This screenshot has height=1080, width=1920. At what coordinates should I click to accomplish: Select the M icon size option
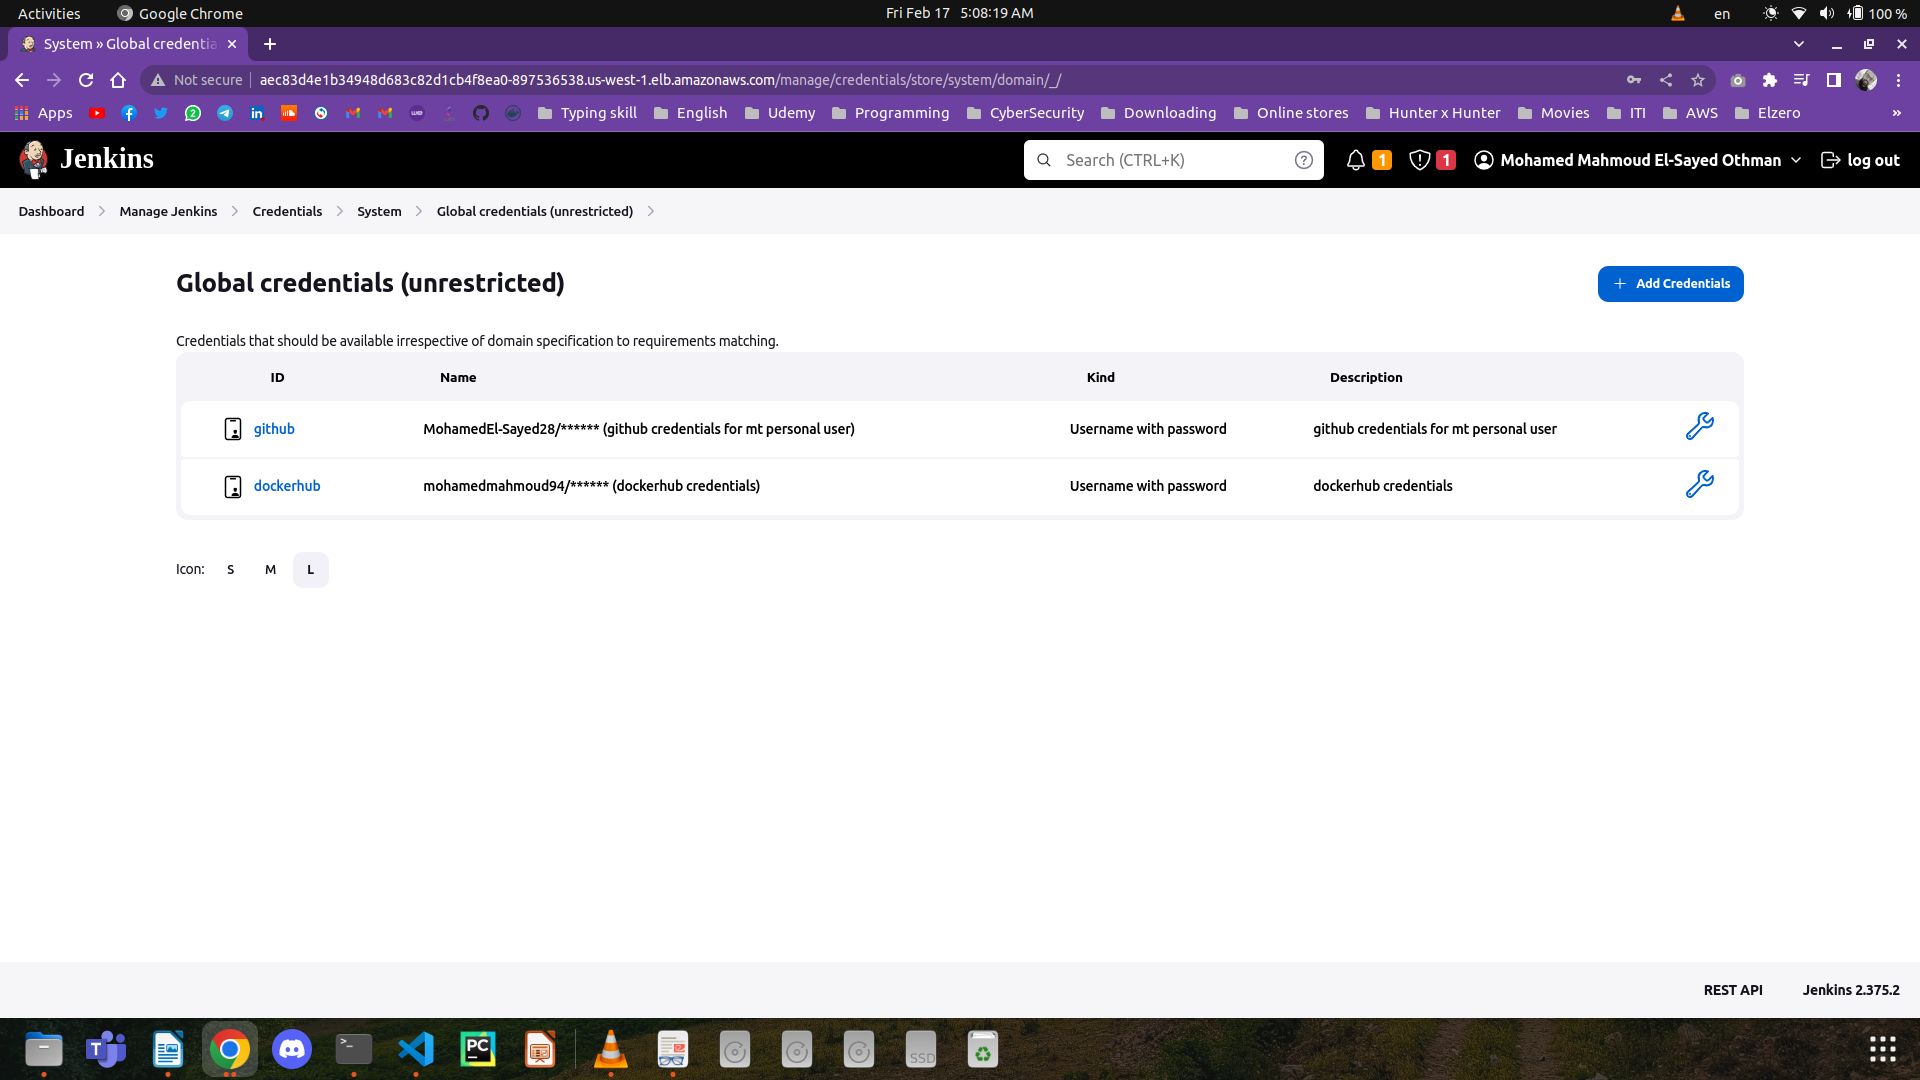270,569
